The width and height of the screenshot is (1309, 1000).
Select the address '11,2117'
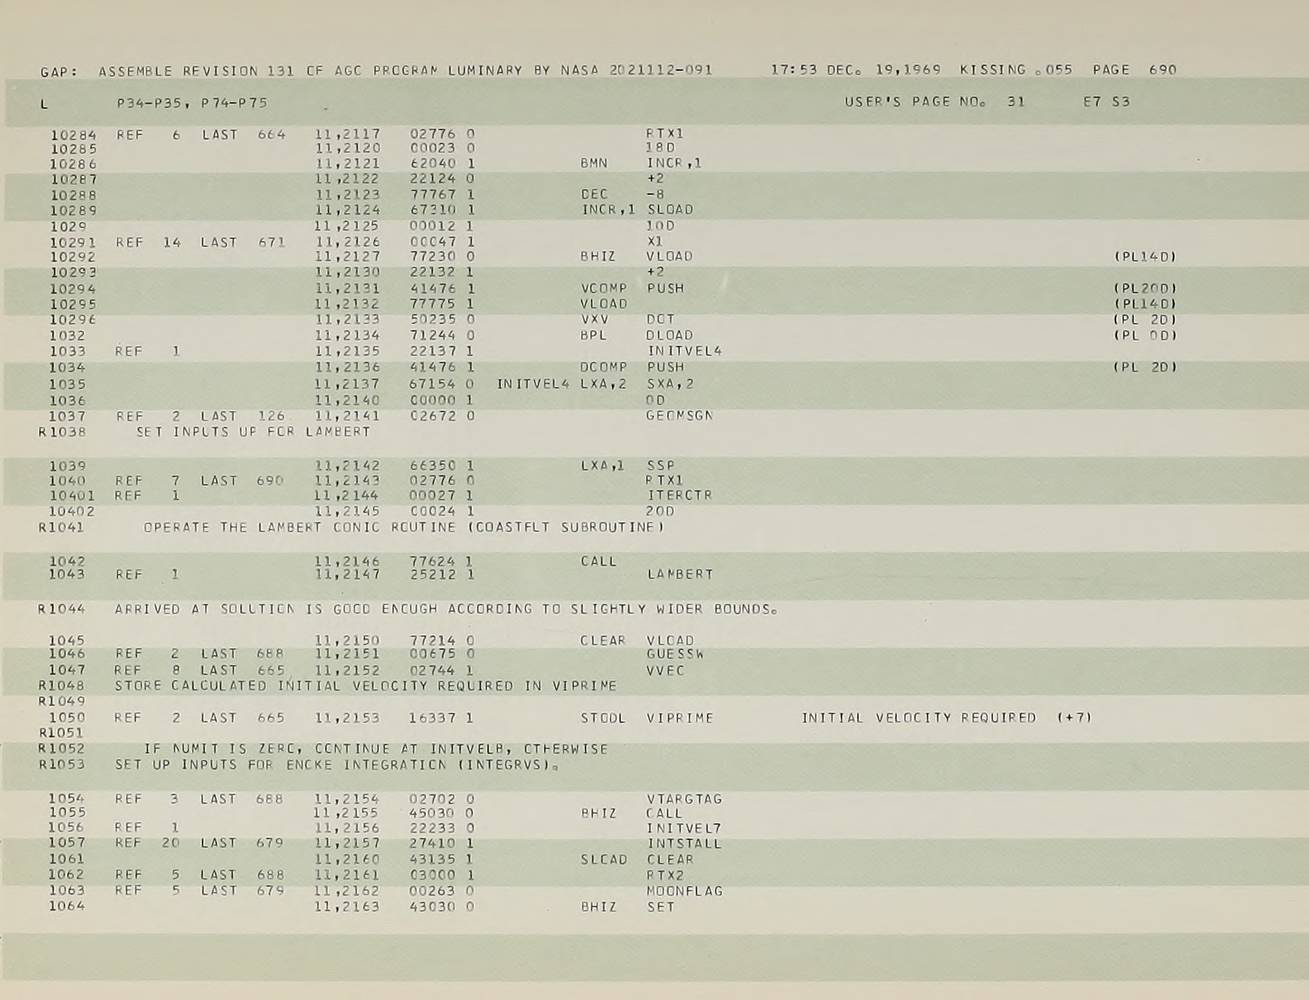(347, 134)
